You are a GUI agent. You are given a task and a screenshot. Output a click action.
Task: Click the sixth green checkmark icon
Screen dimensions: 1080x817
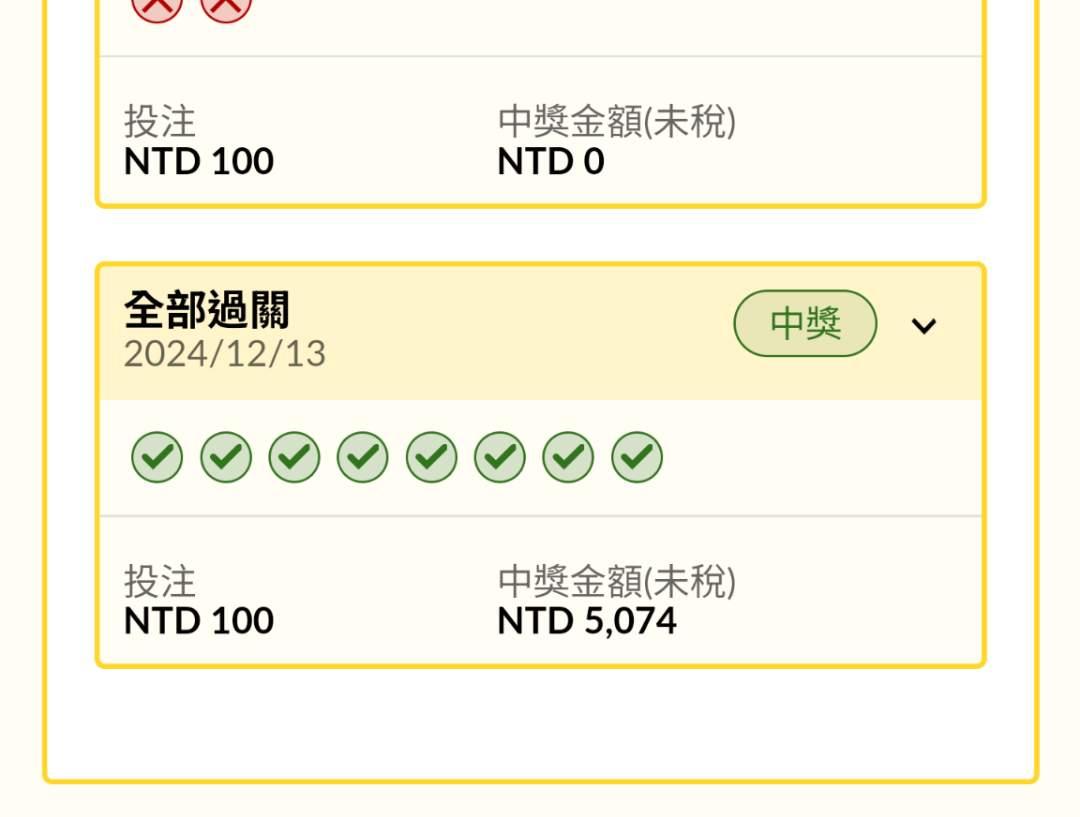click(500, 457)
